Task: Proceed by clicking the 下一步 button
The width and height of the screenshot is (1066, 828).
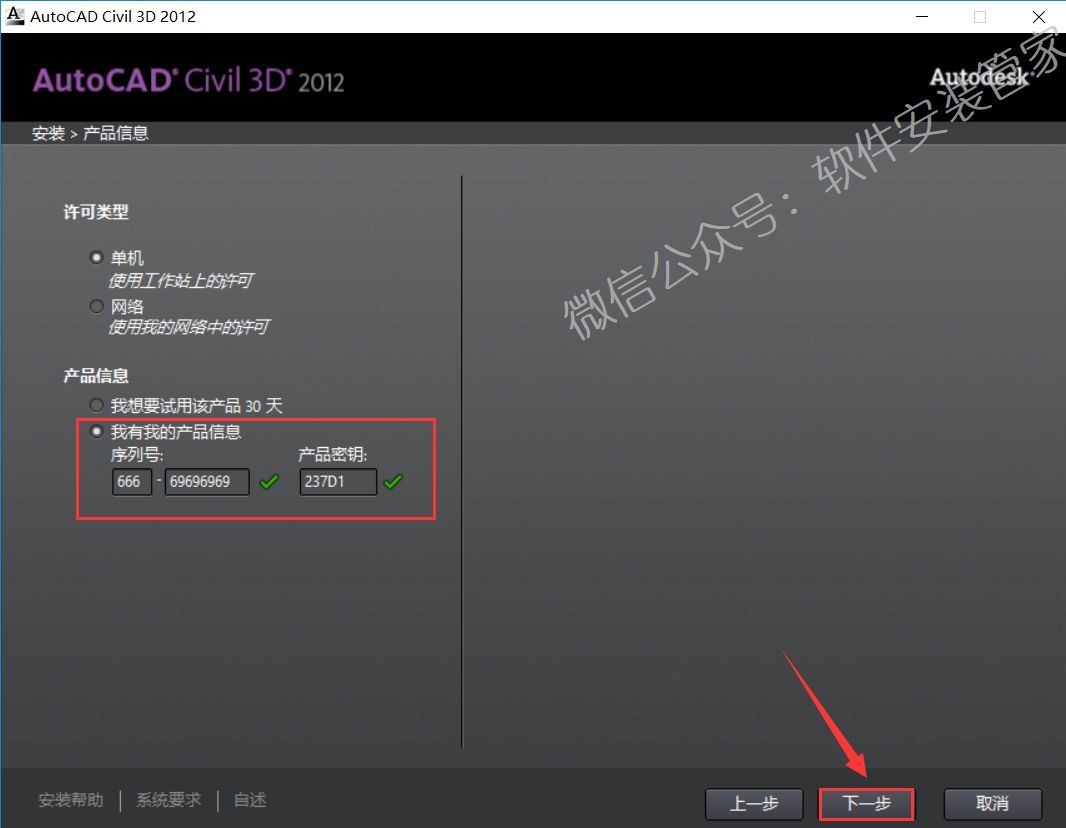Action: [866, 804]
